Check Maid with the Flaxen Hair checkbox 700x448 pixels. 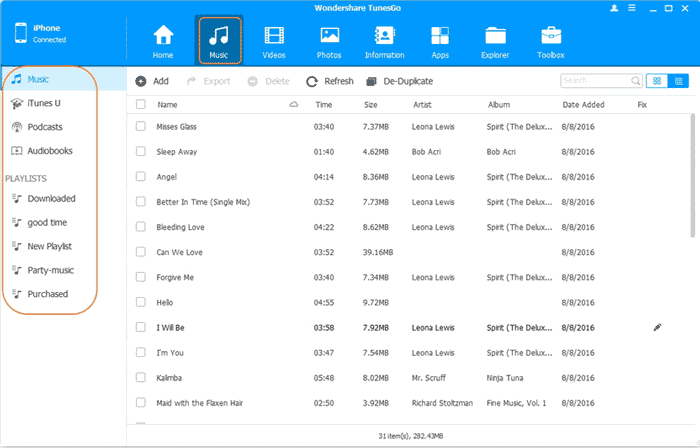141,402
